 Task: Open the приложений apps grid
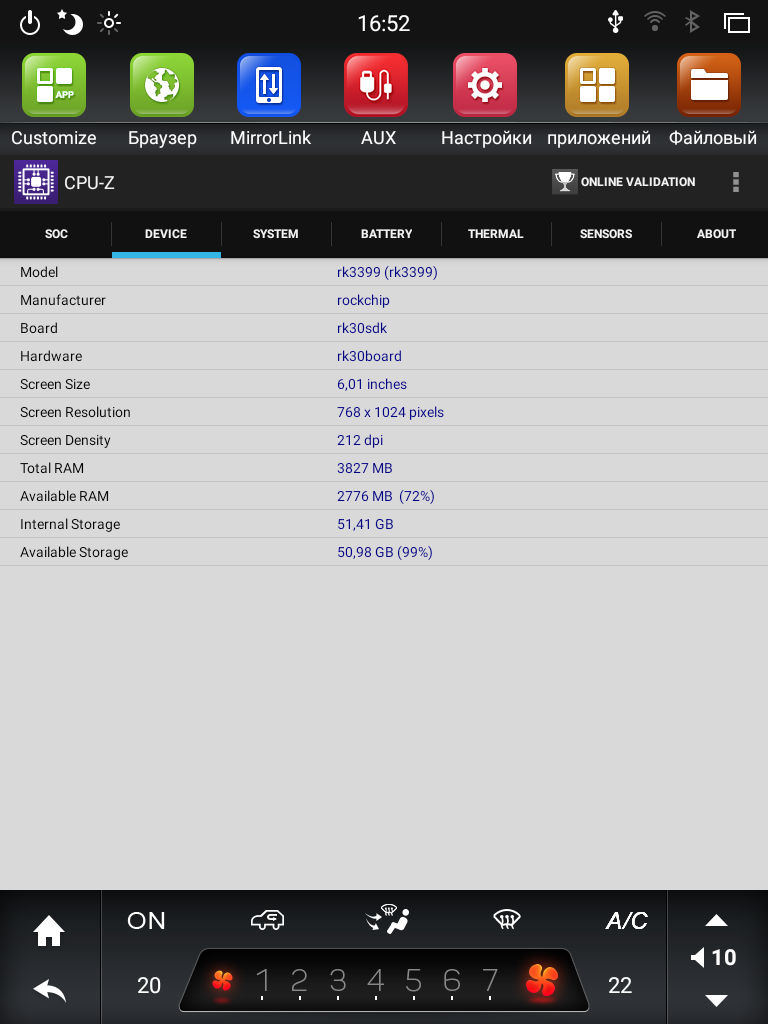(597, 85)
